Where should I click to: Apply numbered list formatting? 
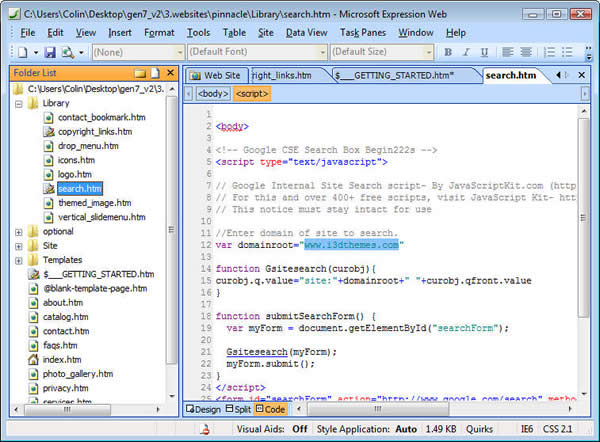click(549, 52)
